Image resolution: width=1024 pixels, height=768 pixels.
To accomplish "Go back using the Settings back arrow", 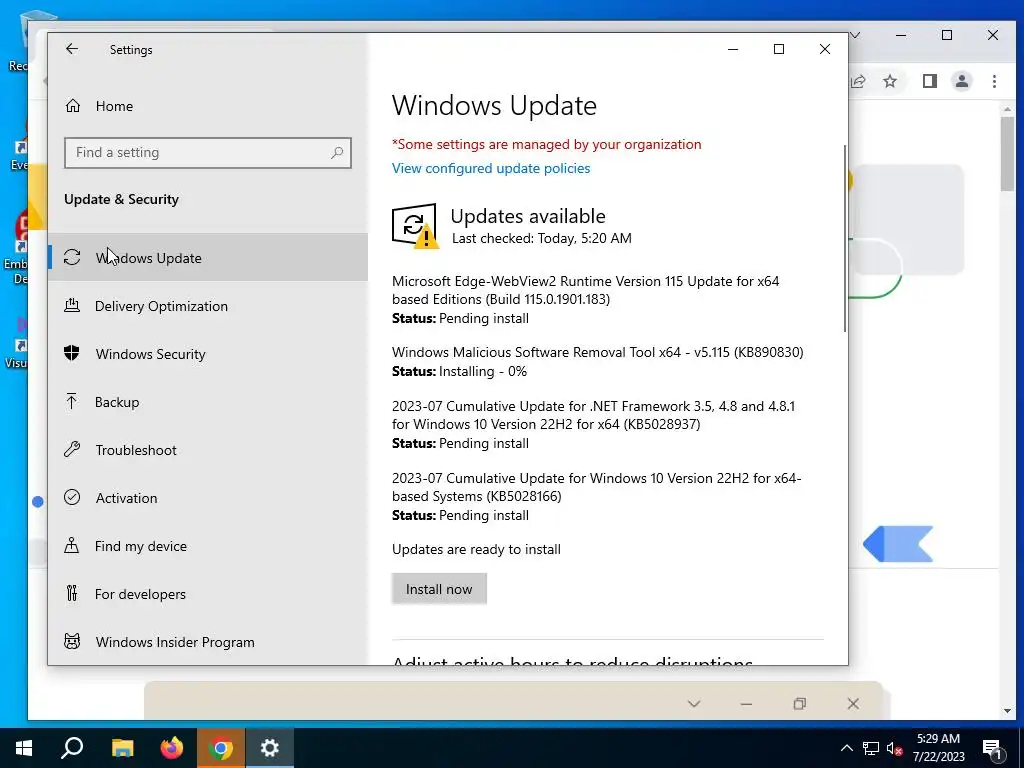I will [x=72, y=49].
